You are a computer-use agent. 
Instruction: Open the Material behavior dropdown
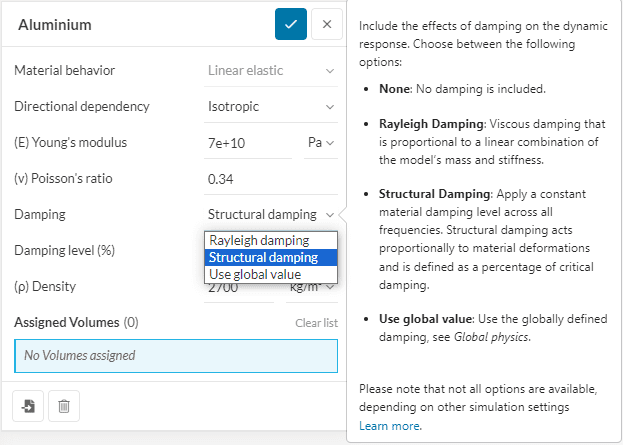coord(271,70)
